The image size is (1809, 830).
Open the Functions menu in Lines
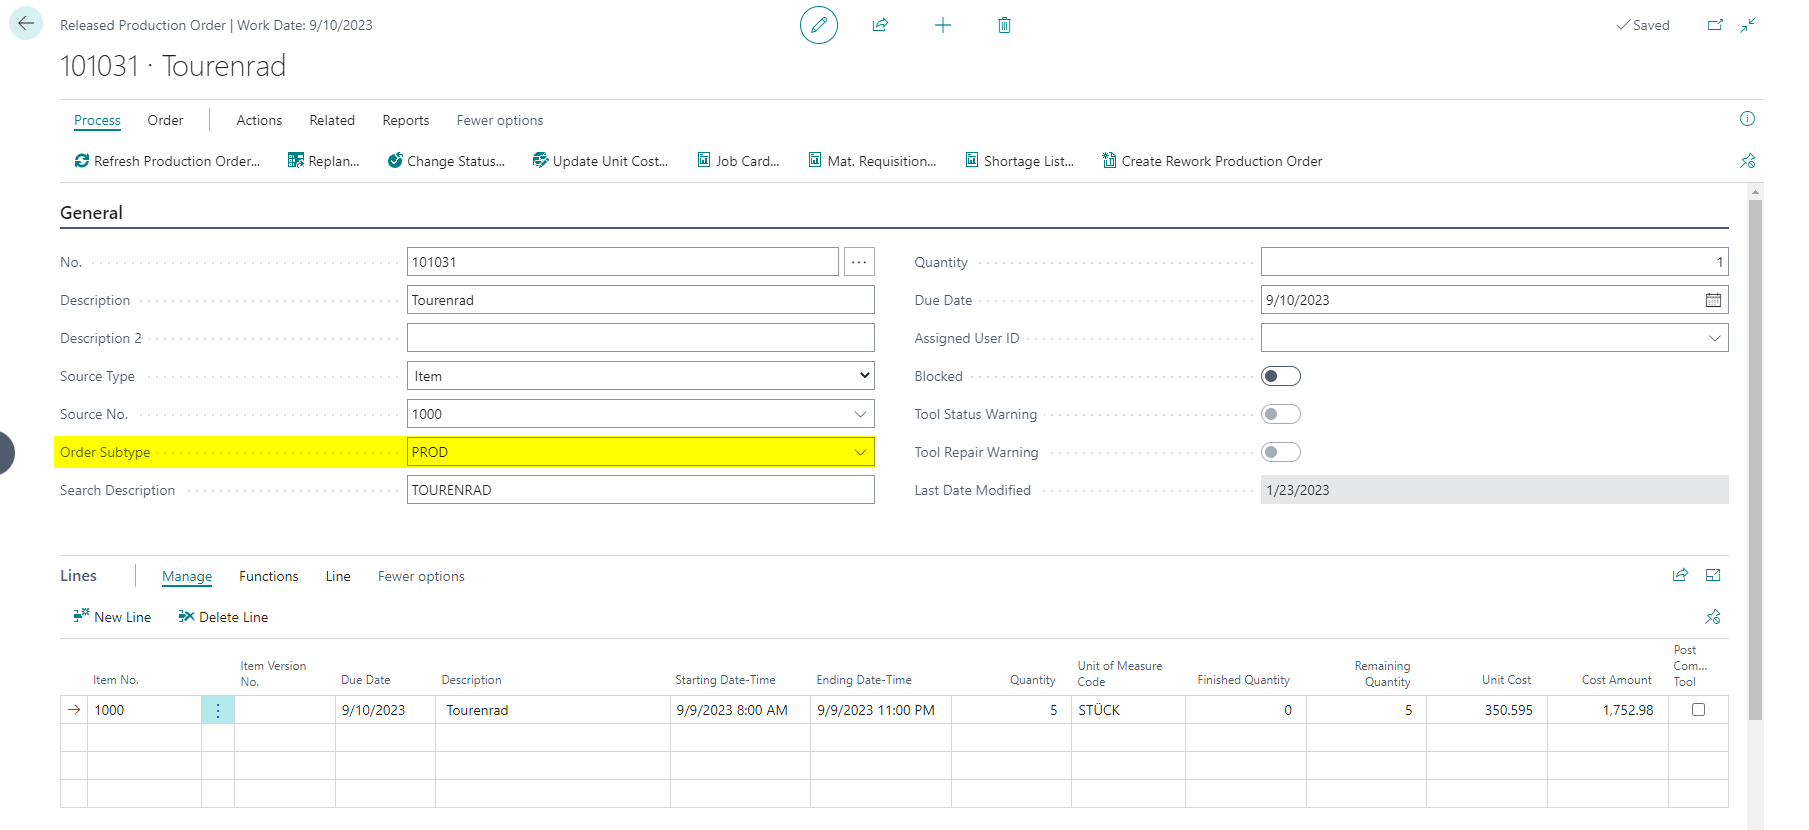pos(269,576)
